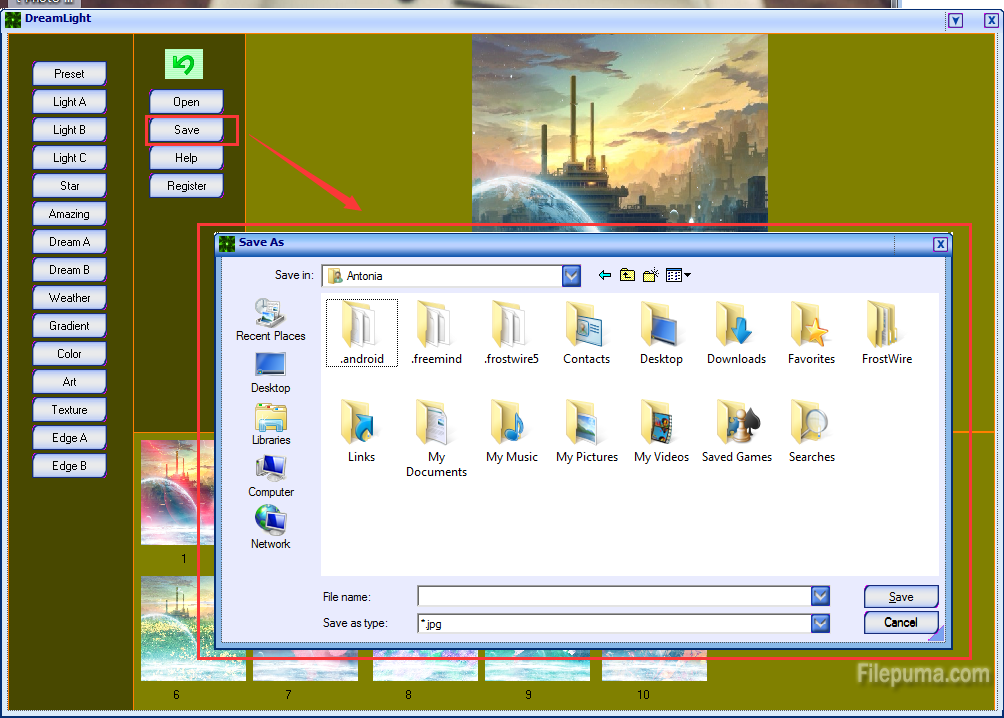Click the green undo arrow icon
1004x718 pixels.
[184, 65]
